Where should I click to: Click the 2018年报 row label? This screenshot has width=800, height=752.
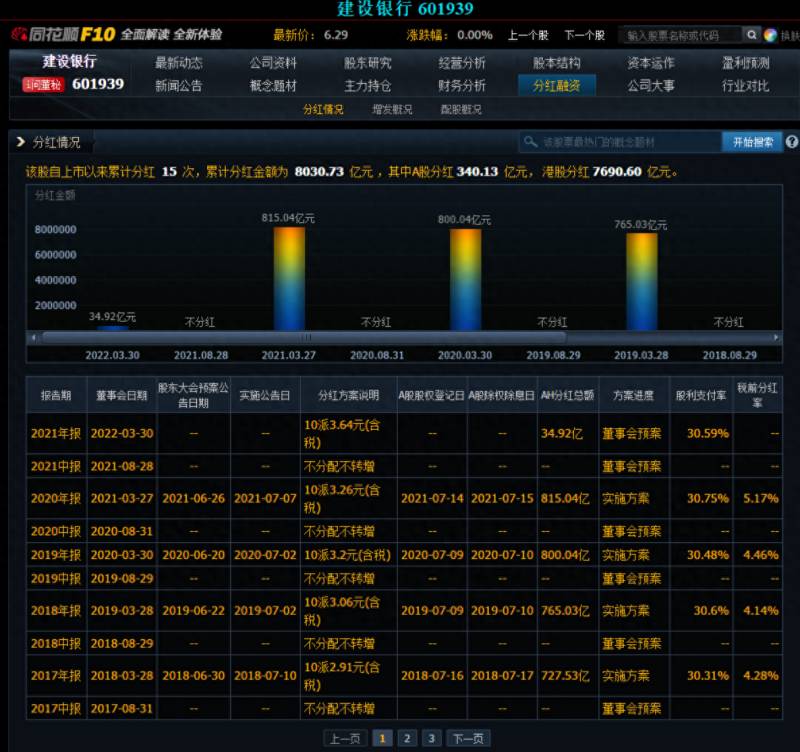click(x=56, y=611)
